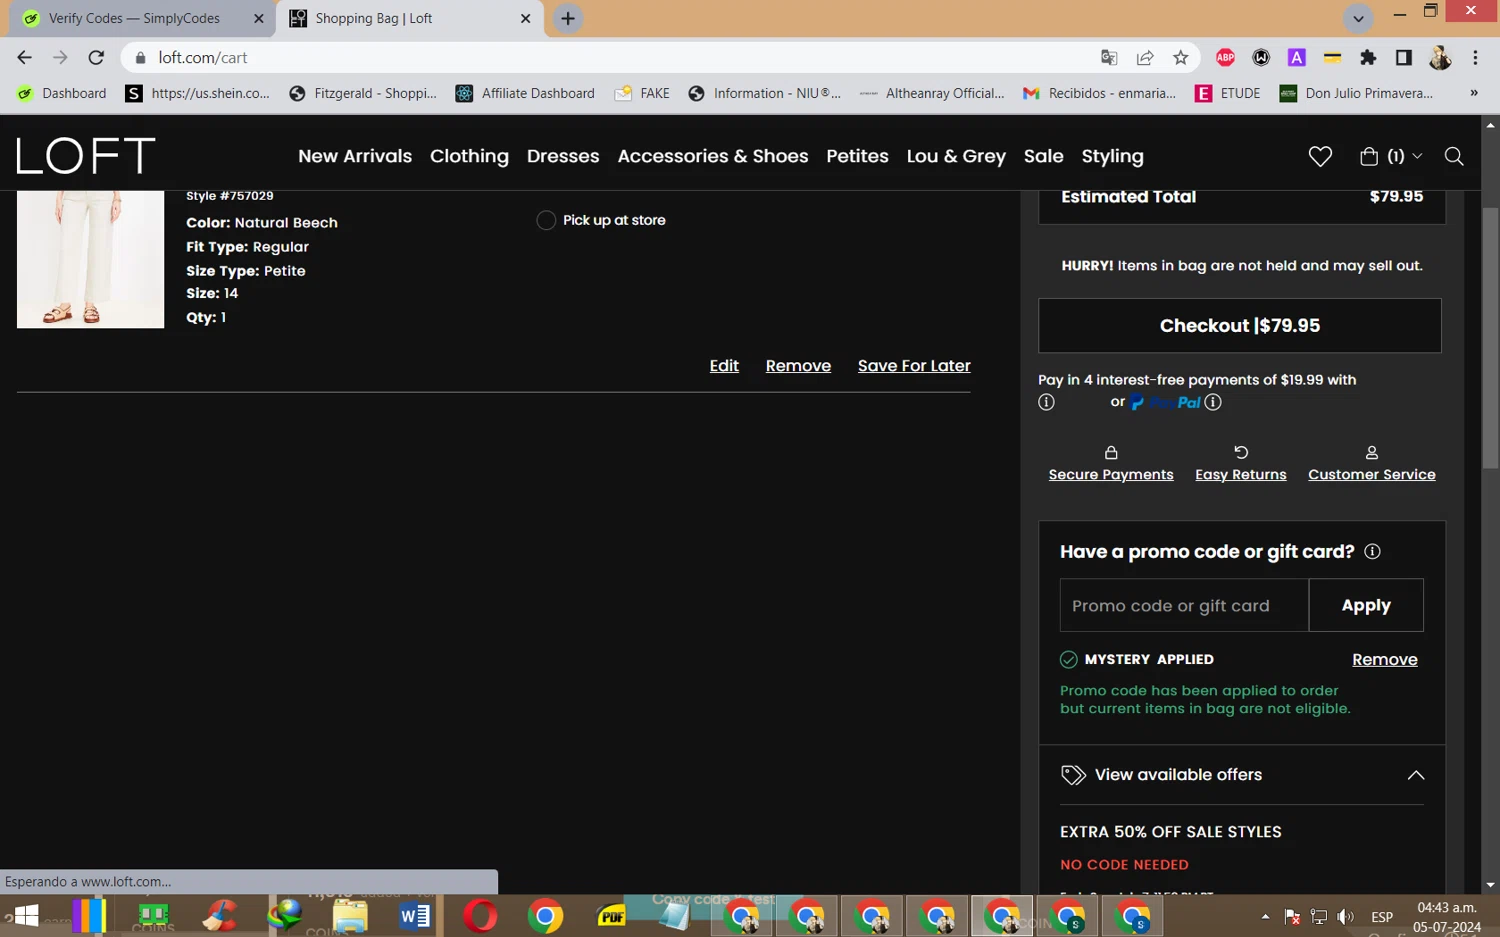
Task: Open the Chrome profile avatar
Action: click(1440, 58)
